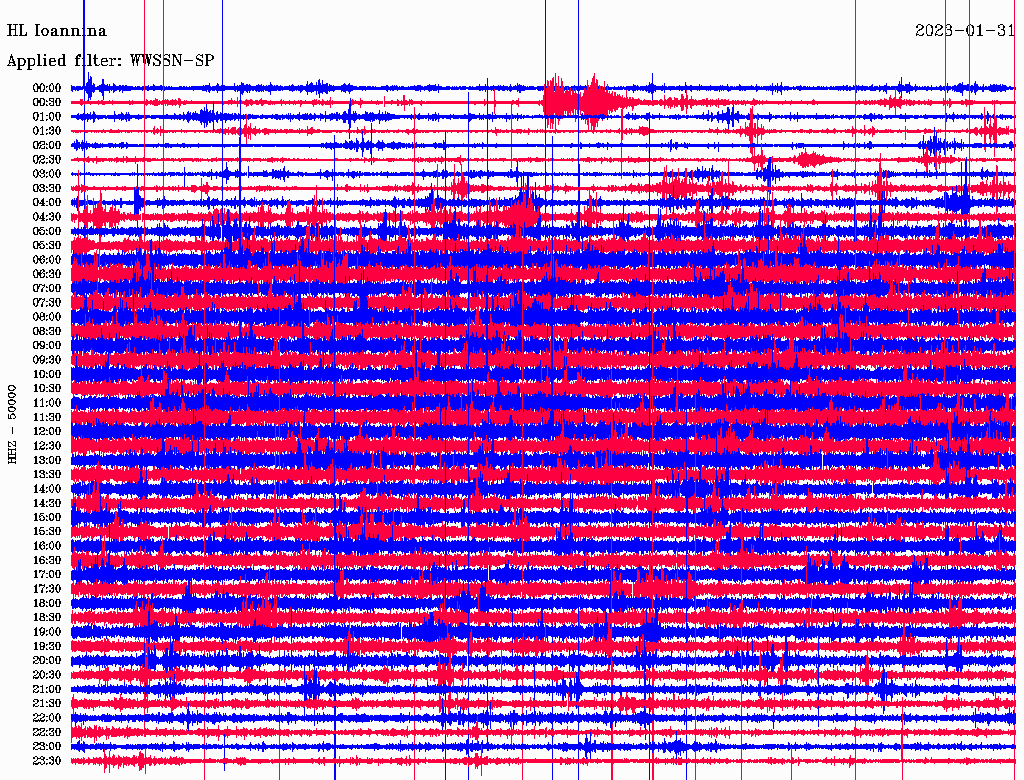Select the 06:00 time label
This screenshot has height=780, width=1024.
47,259
